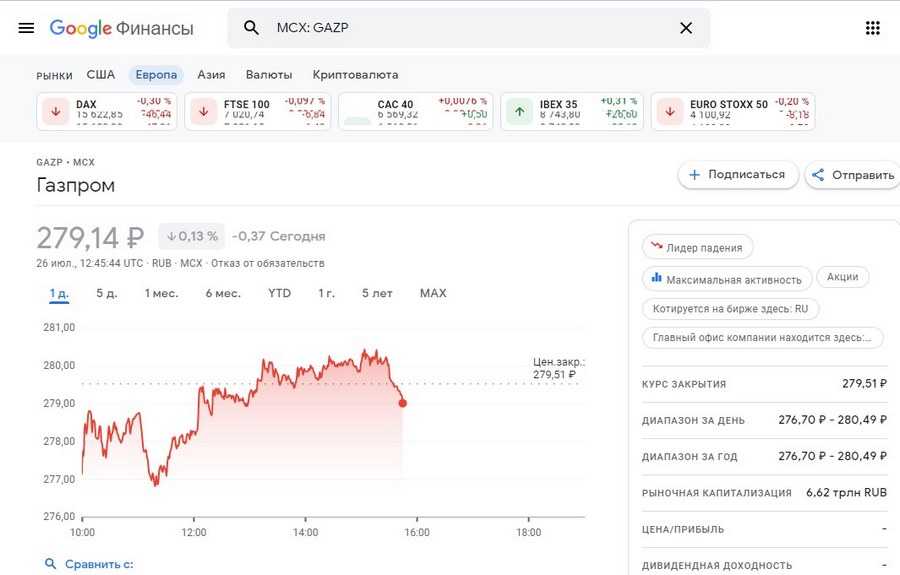Click the IBEX 35 up arrow icon
The image size is (900, 575).
519,111
